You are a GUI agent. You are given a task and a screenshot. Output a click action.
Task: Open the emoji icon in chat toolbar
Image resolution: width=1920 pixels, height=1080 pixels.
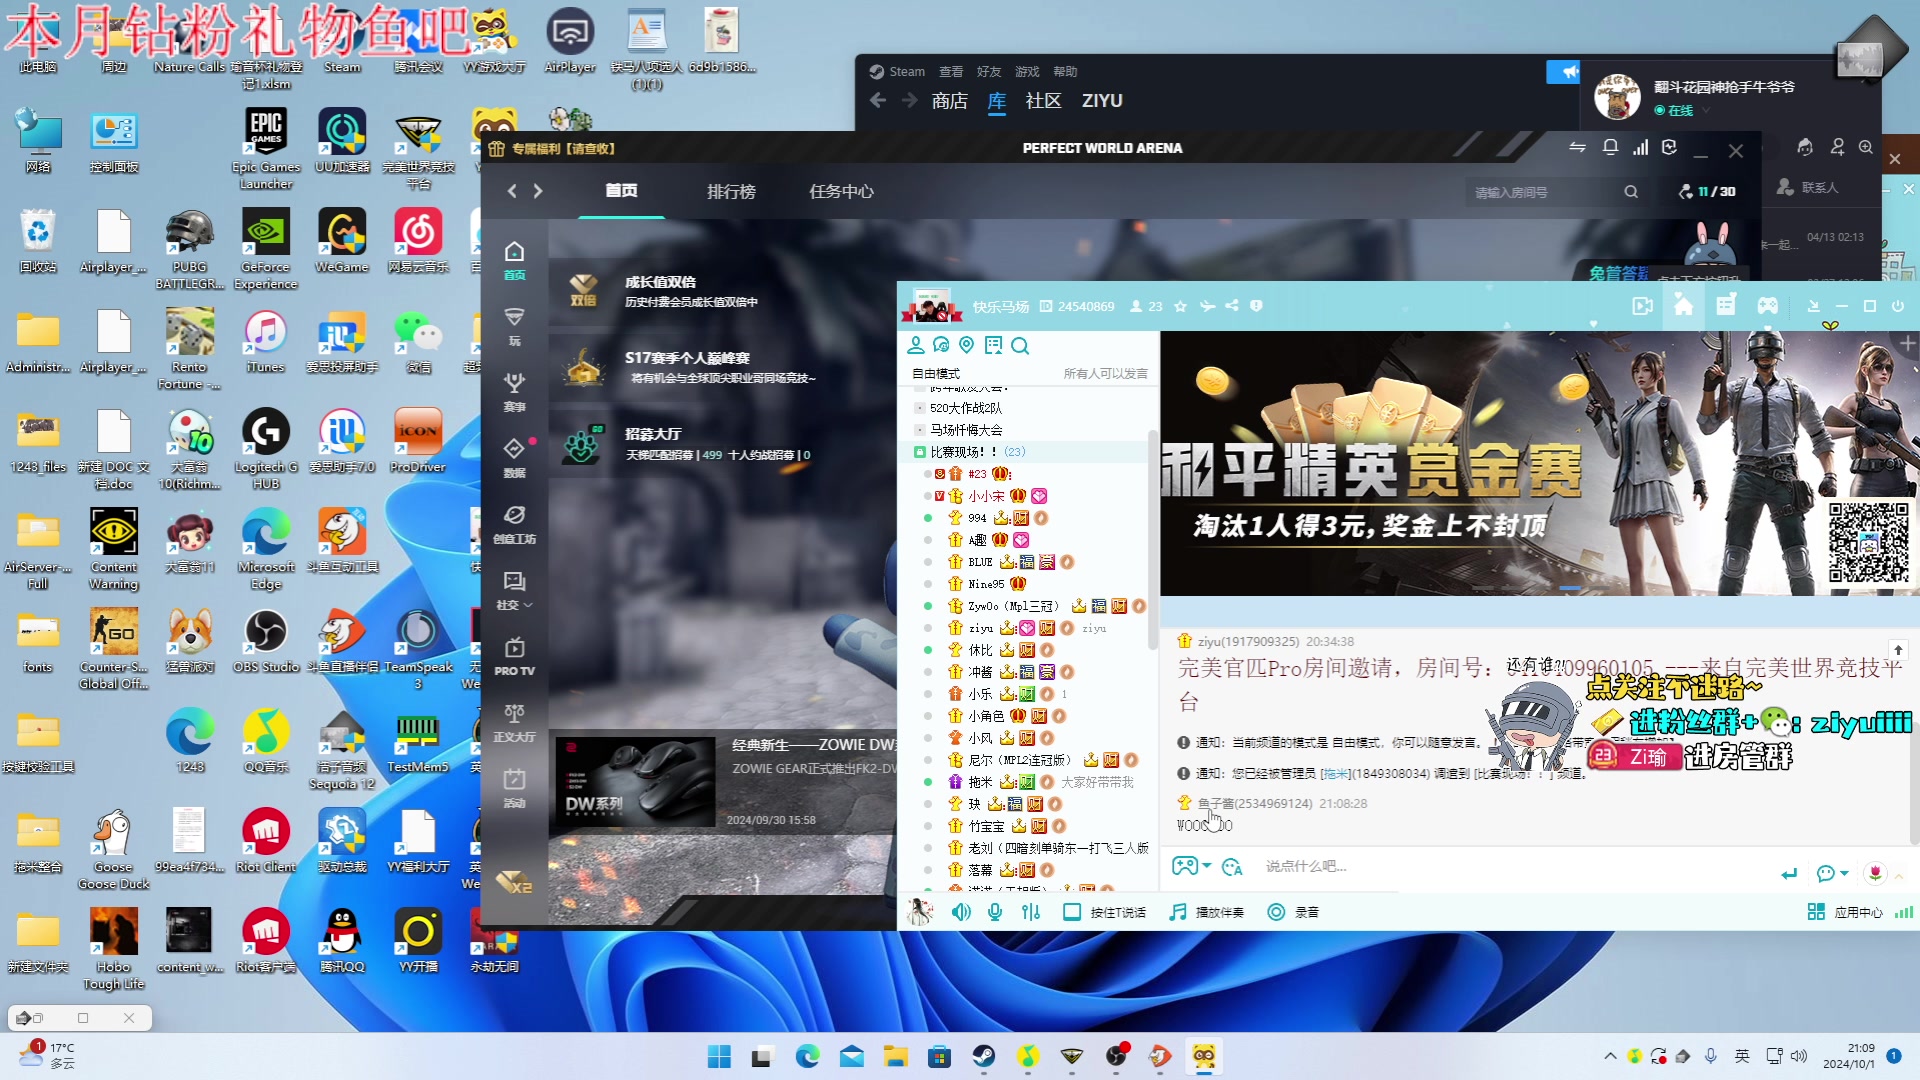pyautogui.click(x=1232, y=867)
